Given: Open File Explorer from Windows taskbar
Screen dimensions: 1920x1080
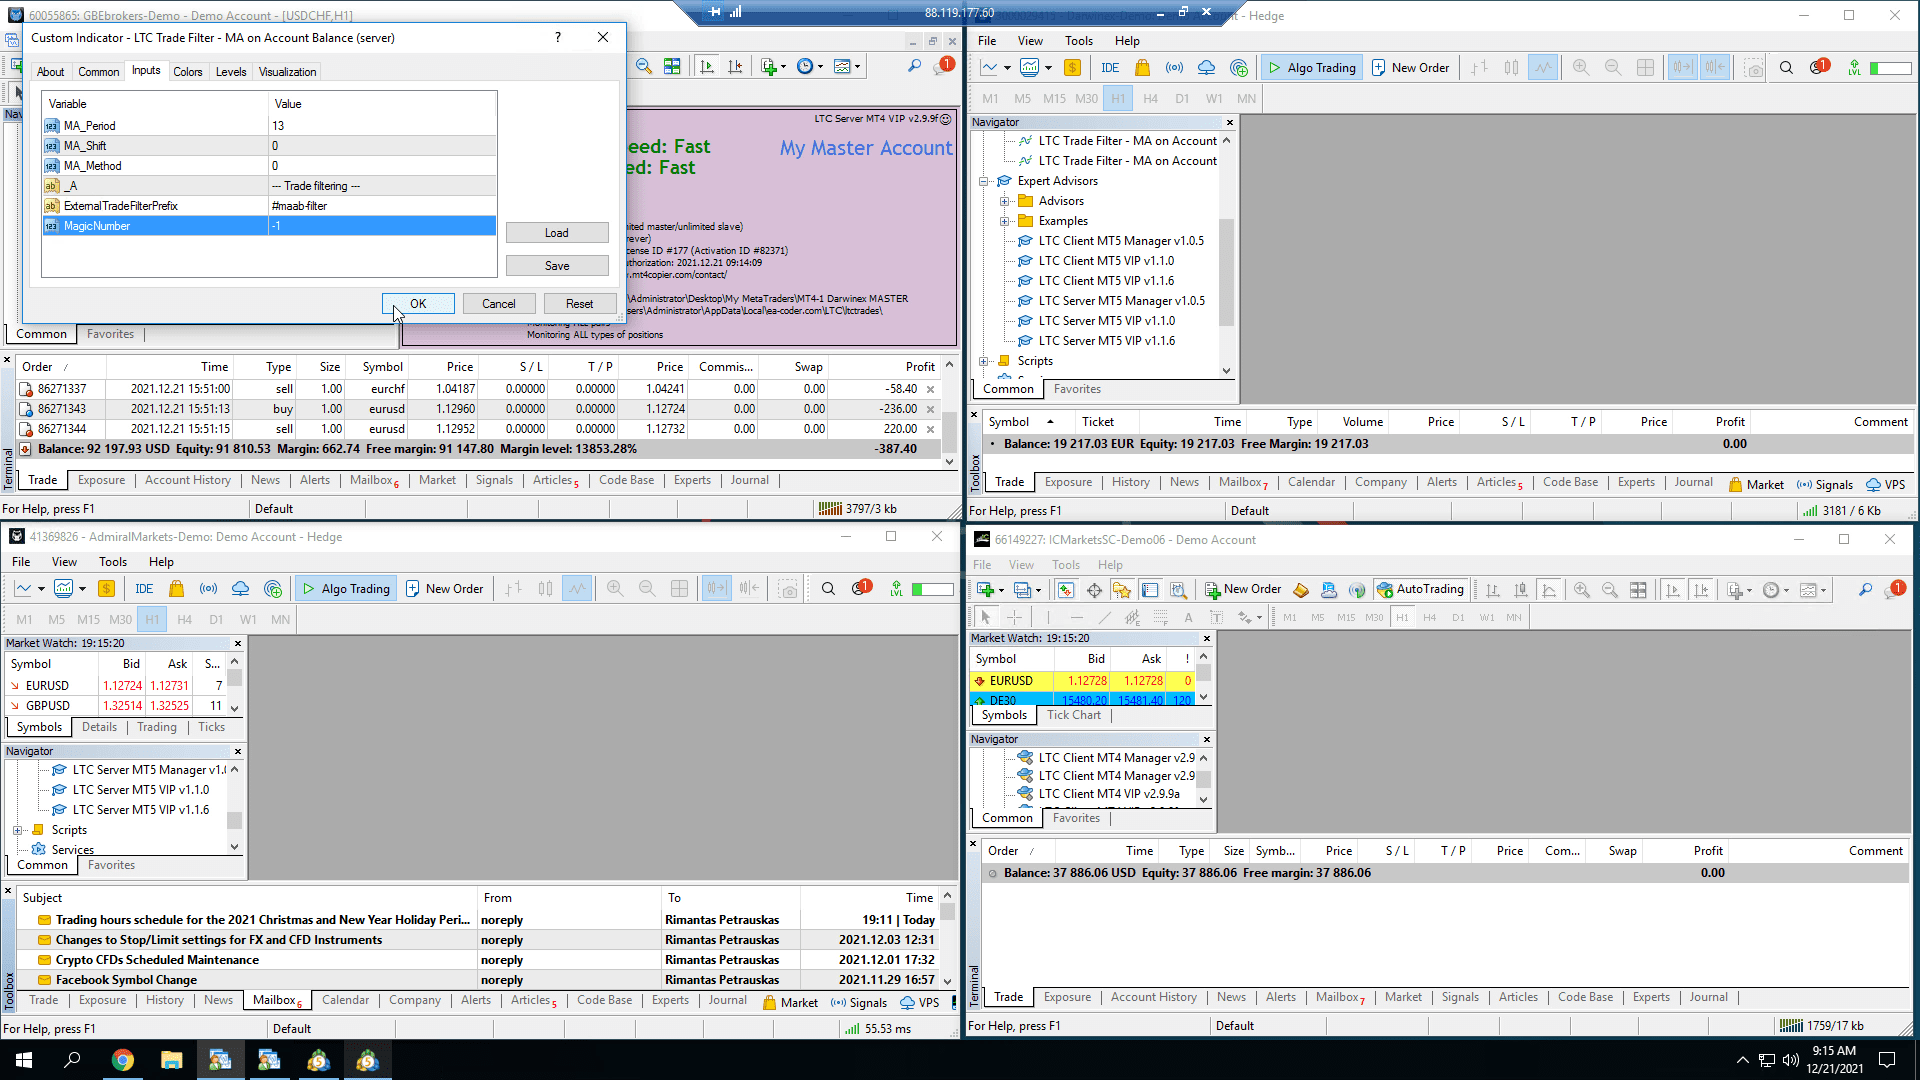Looking at the screenshot, I should (x=171, y=1060).
